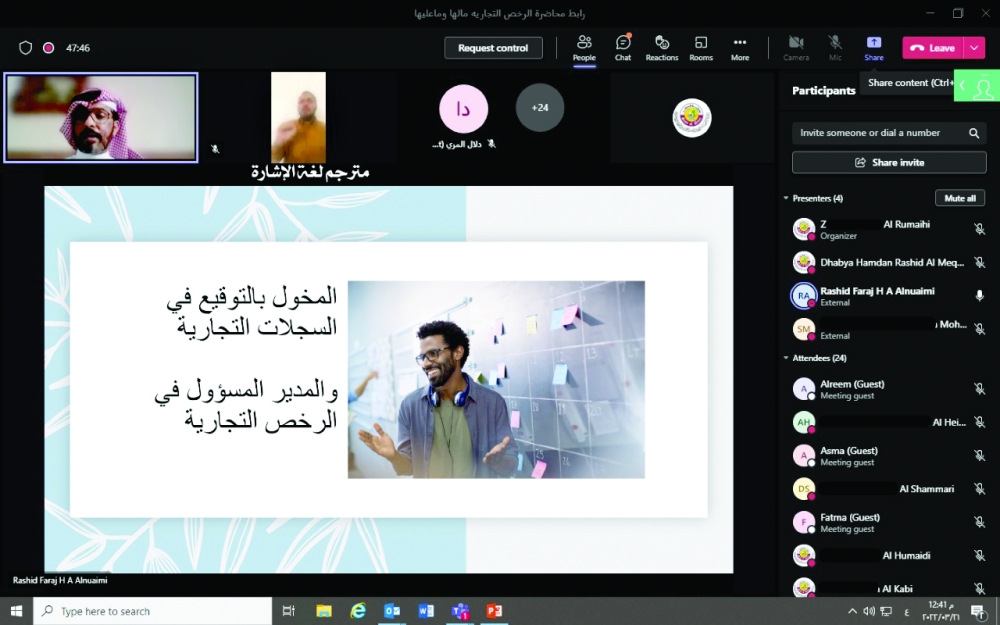Viewport: 1000px width, 625px height.
Task: Launch Microsoft Teams from the taskbar
Action: click(460, 611)
